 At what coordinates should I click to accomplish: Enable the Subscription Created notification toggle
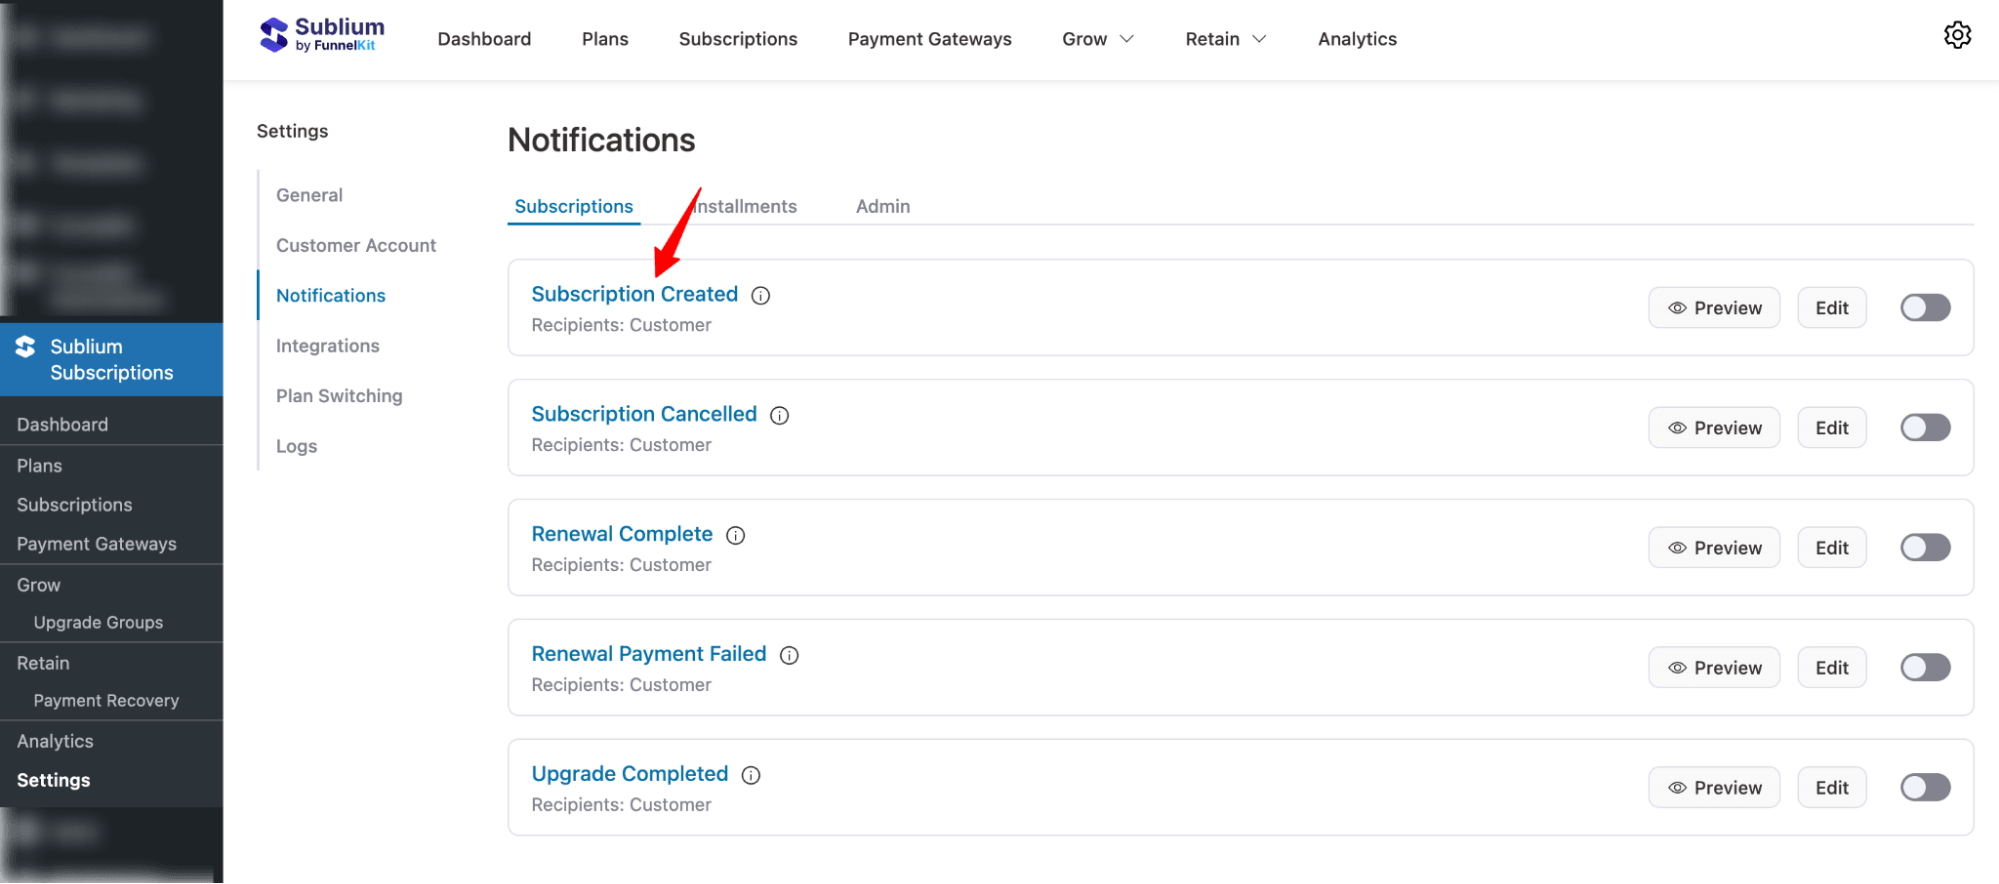(x=1924, y=308)
